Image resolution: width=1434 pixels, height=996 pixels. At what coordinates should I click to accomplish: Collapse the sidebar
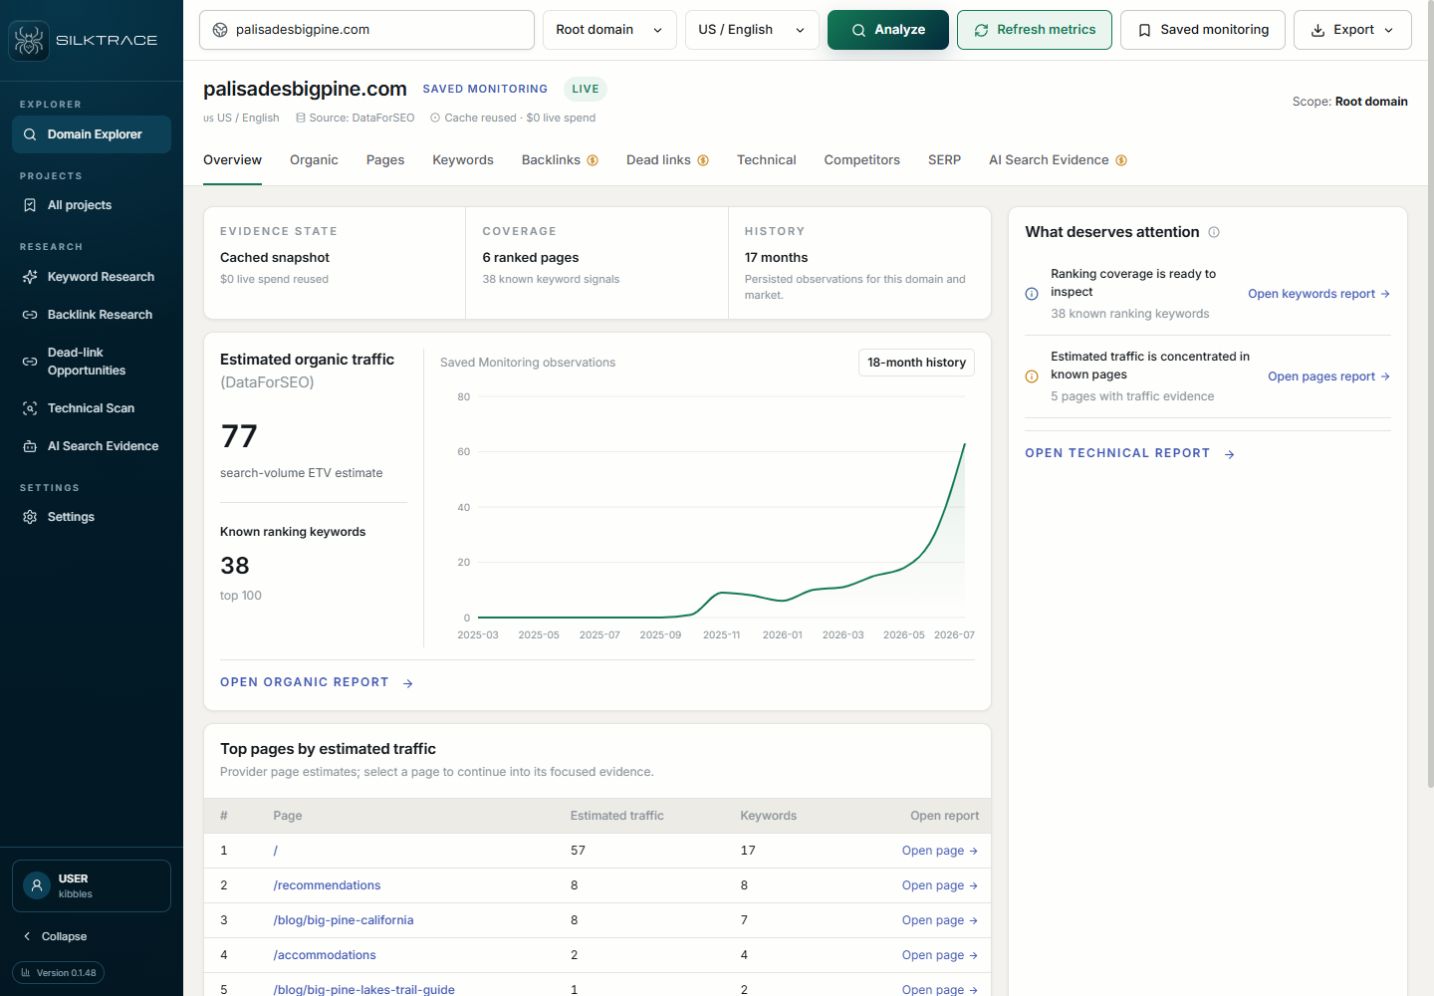click(x=55, y=936)
